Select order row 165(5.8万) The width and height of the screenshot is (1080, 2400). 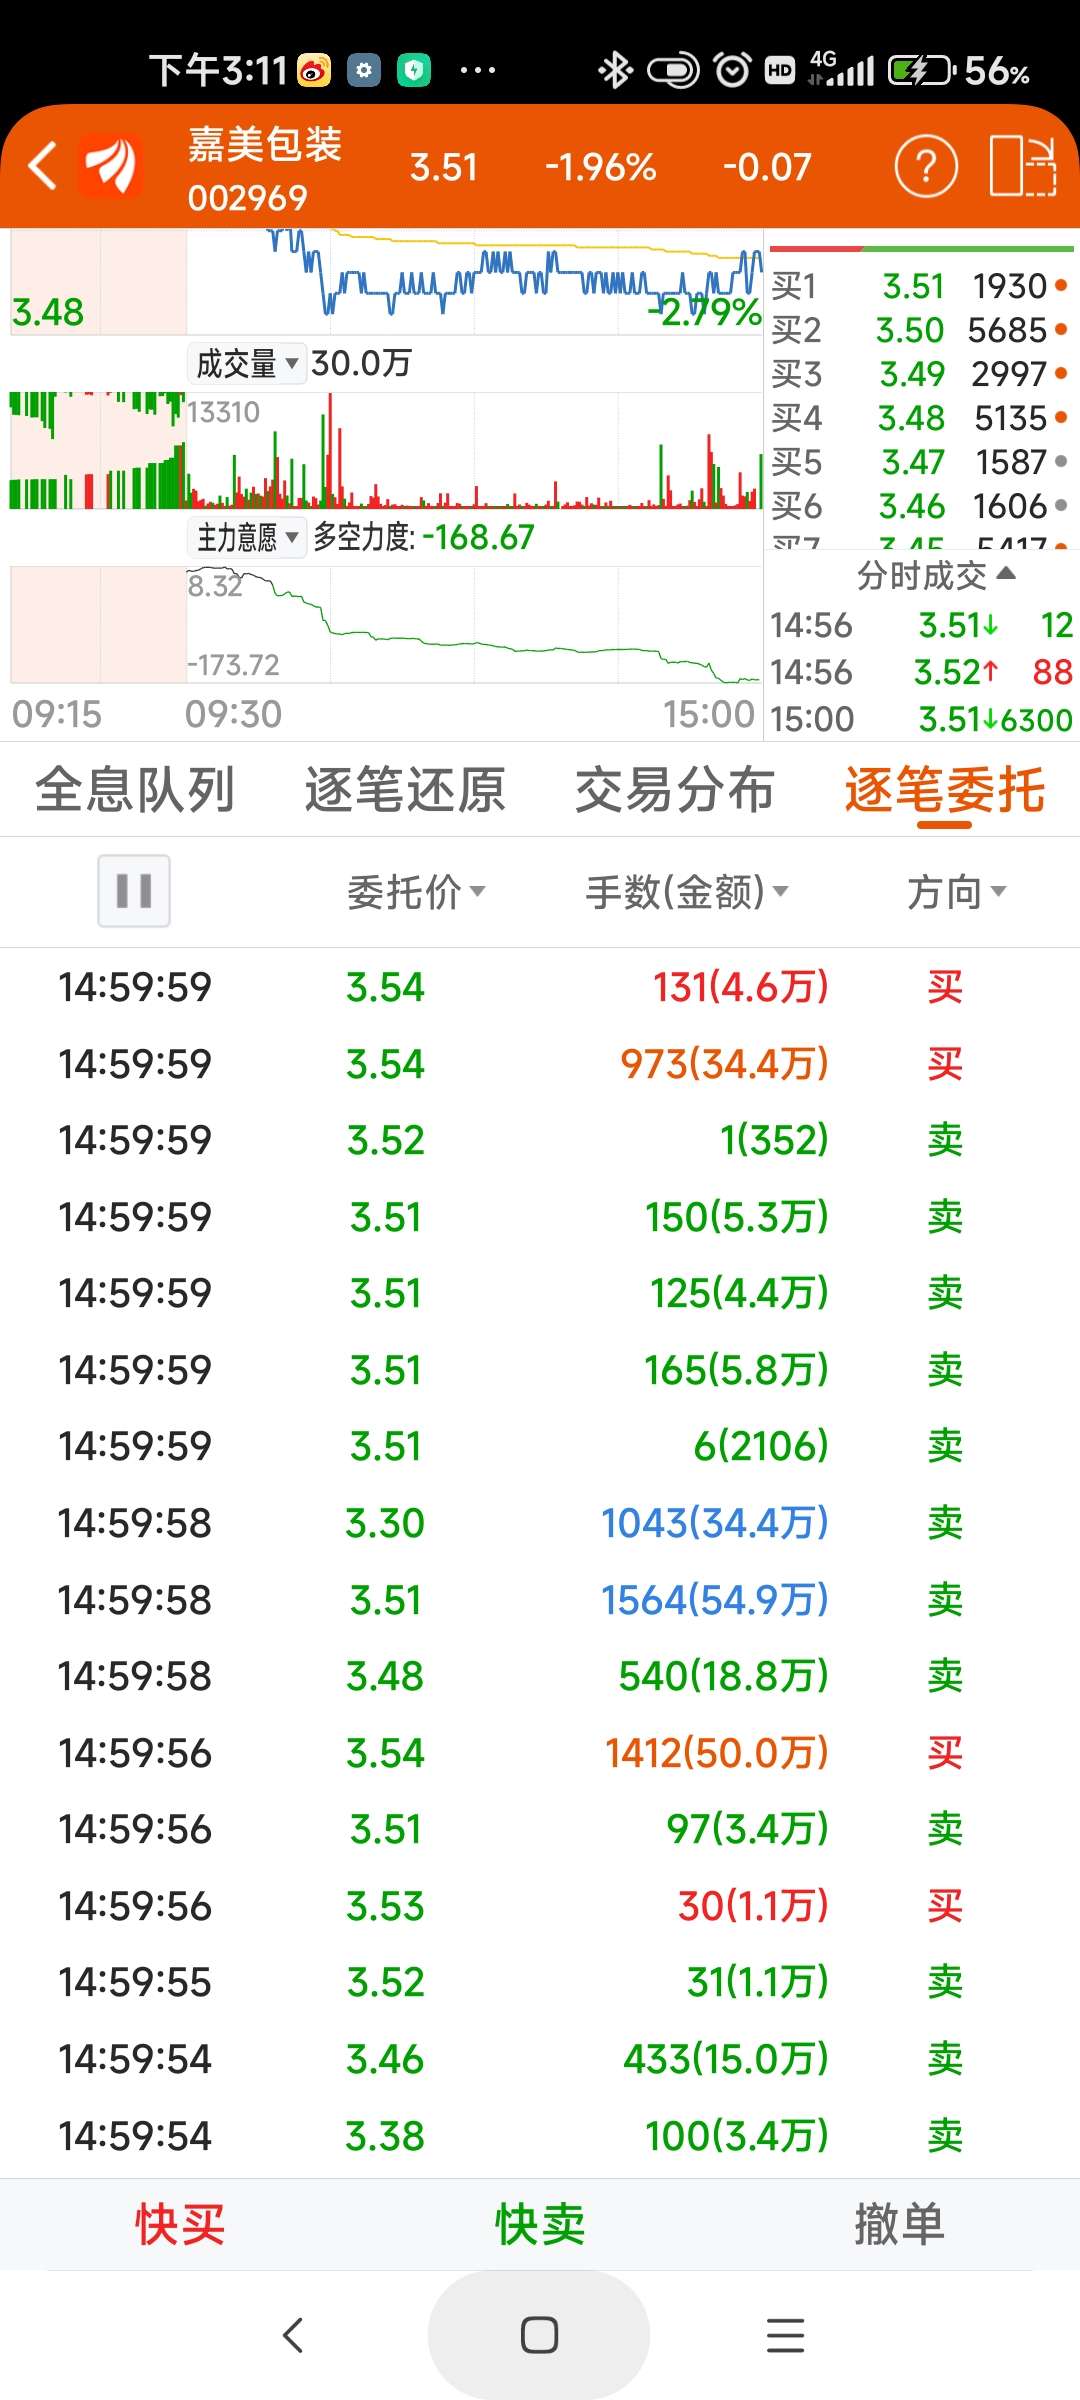[540, 1370]
